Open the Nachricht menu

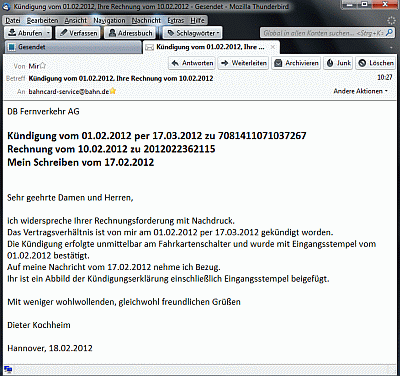[146, 21]
